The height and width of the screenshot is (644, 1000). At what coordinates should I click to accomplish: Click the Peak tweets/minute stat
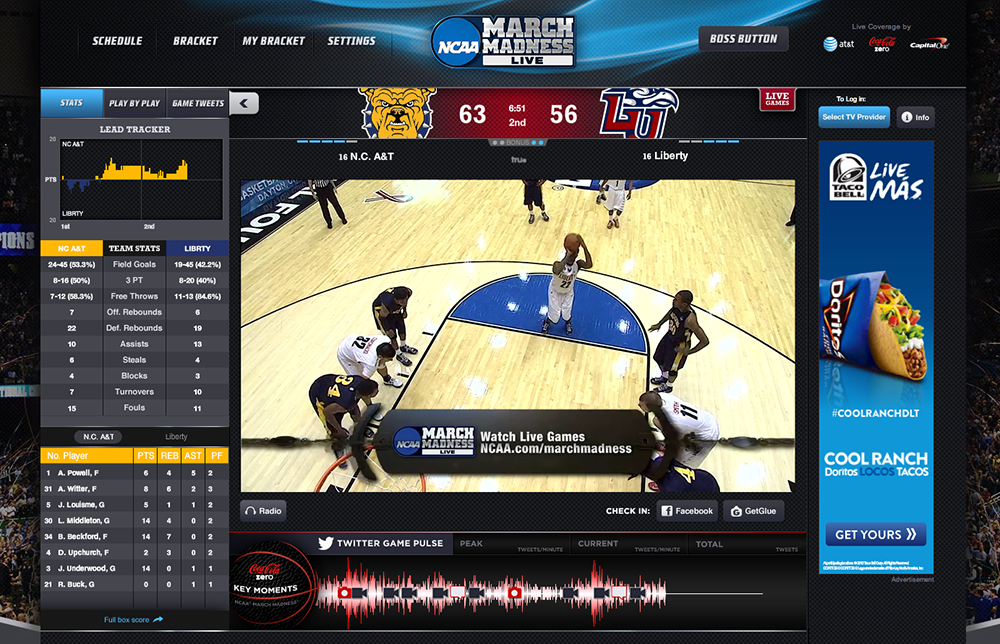tap(510, 544)
